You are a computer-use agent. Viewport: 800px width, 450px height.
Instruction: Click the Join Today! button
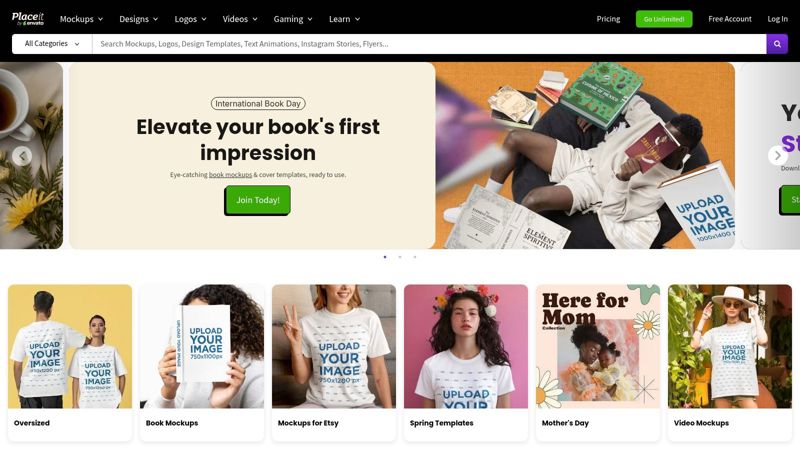[x=258, y=200]
